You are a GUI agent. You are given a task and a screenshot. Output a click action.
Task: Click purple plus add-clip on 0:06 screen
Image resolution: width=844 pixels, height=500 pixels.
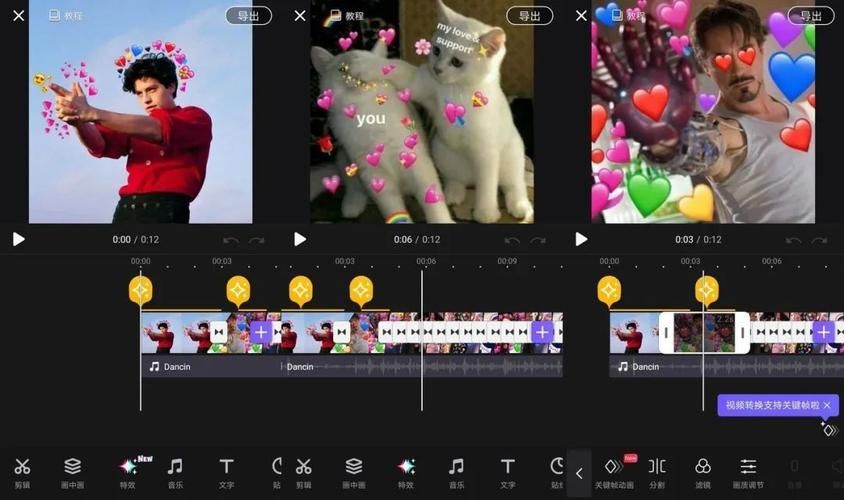(x=542, y=333)
